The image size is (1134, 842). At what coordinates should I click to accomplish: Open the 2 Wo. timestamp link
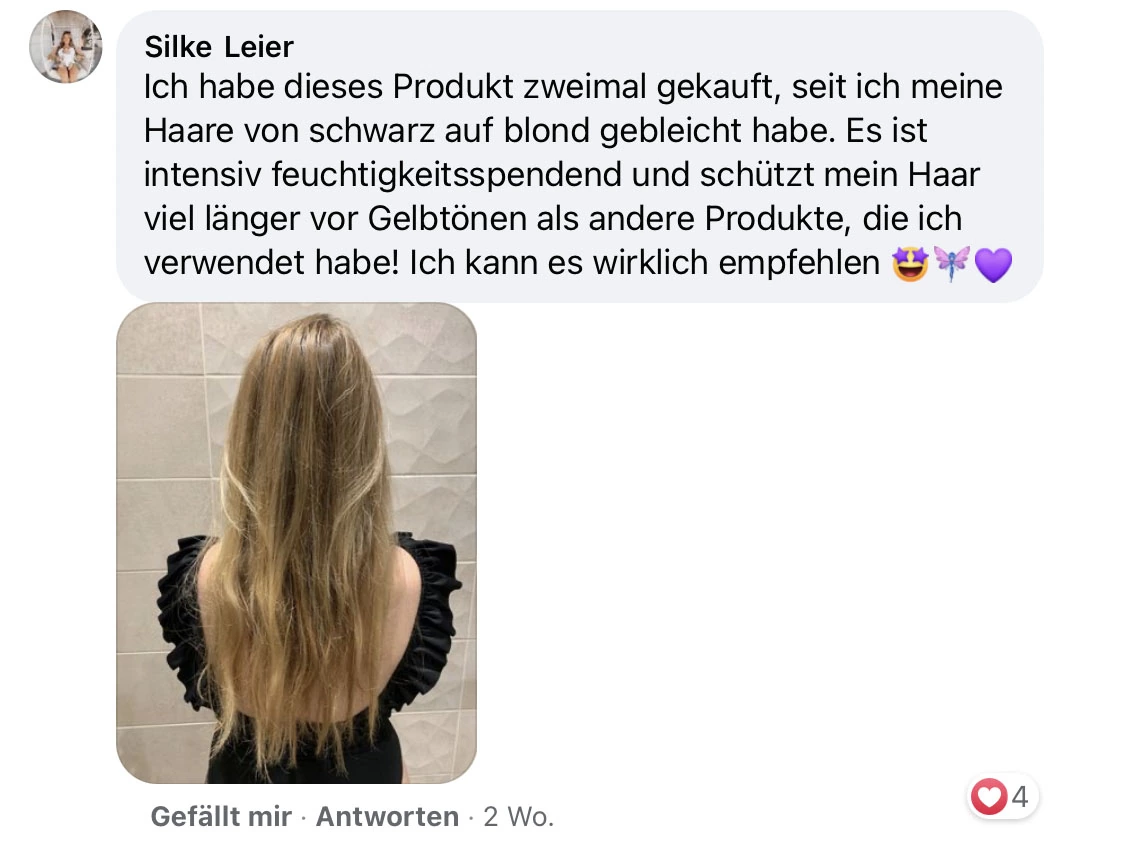tap(519, 817)
